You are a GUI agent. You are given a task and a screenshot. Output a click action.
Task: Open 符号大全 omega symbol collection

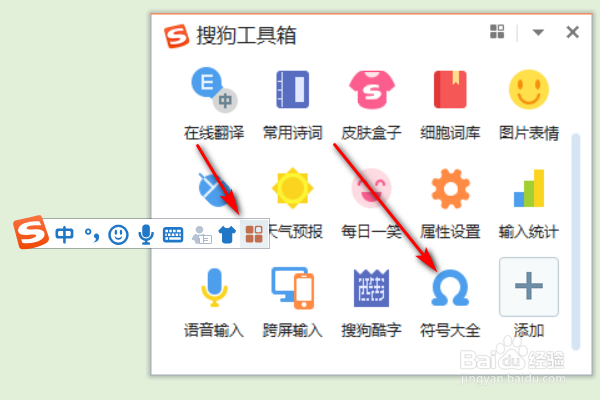click(x=450, y=288)
